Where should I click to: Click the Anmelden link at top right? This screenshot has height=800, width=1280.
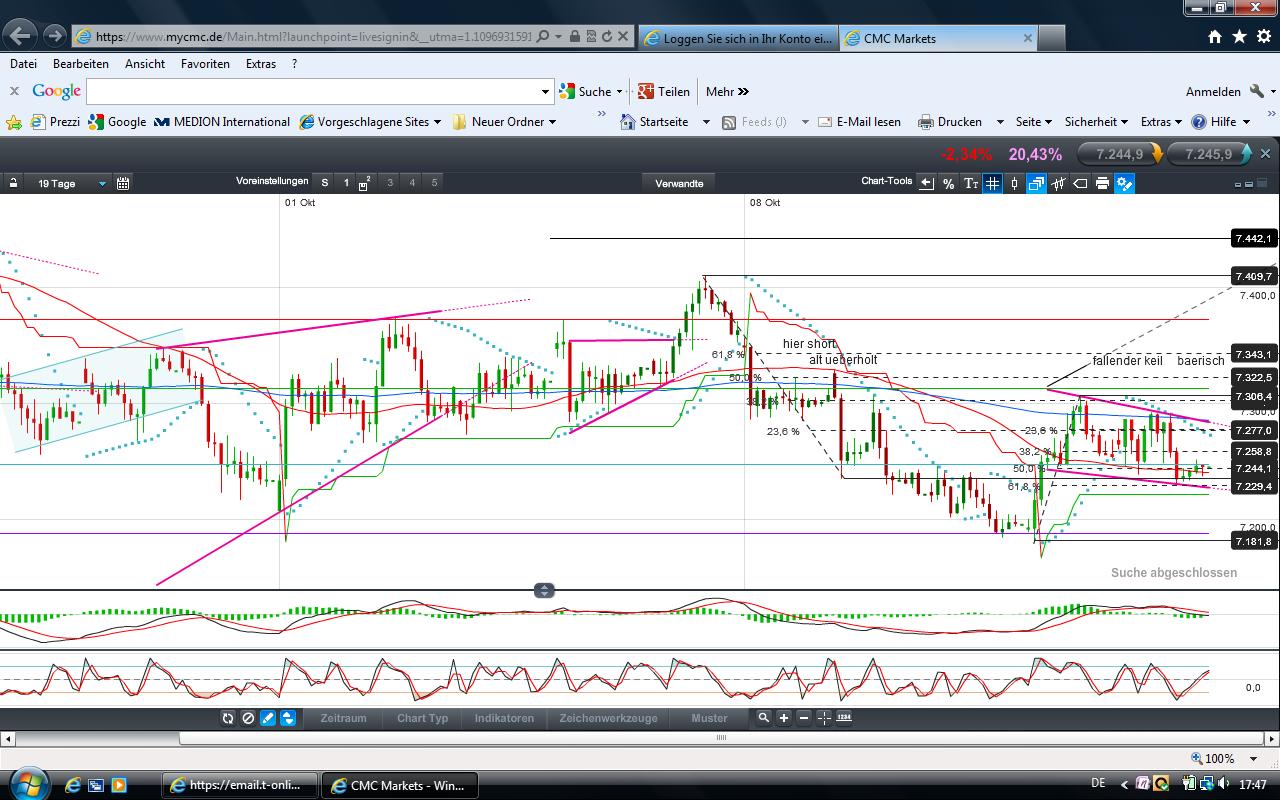pos(1213,91)
